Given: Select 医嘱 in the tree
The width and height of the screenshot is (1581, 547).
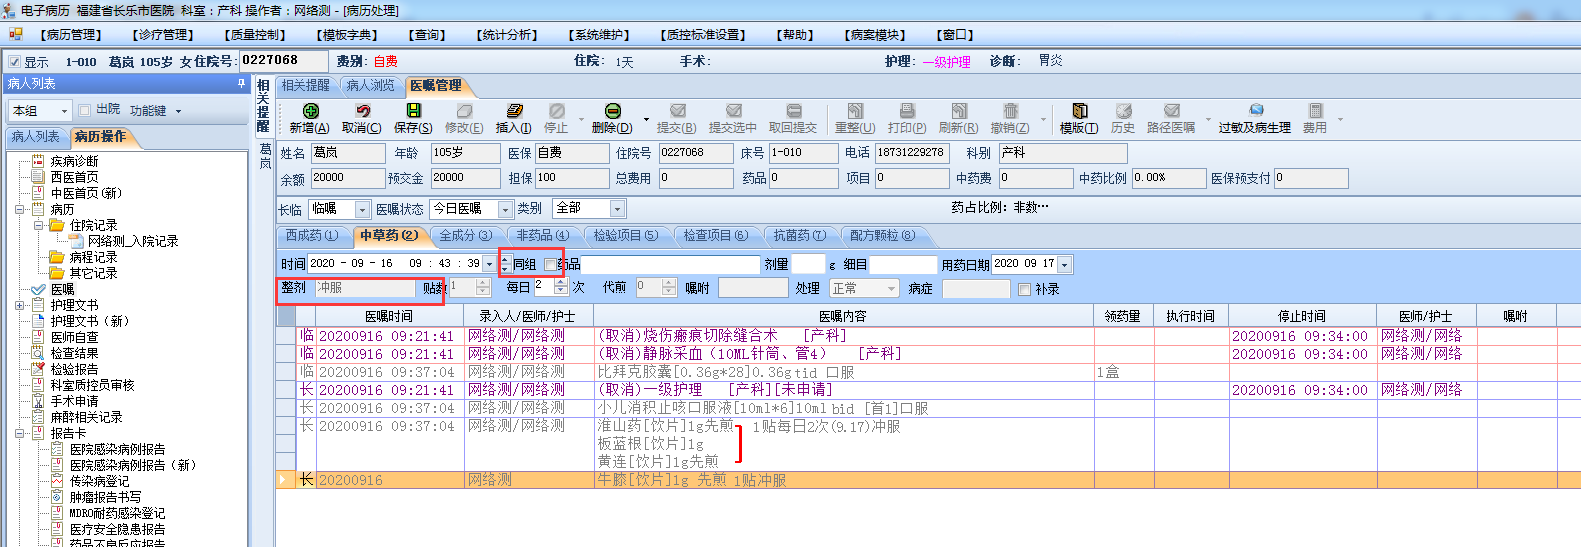Looking at the screenshot, I should point(63,290).
